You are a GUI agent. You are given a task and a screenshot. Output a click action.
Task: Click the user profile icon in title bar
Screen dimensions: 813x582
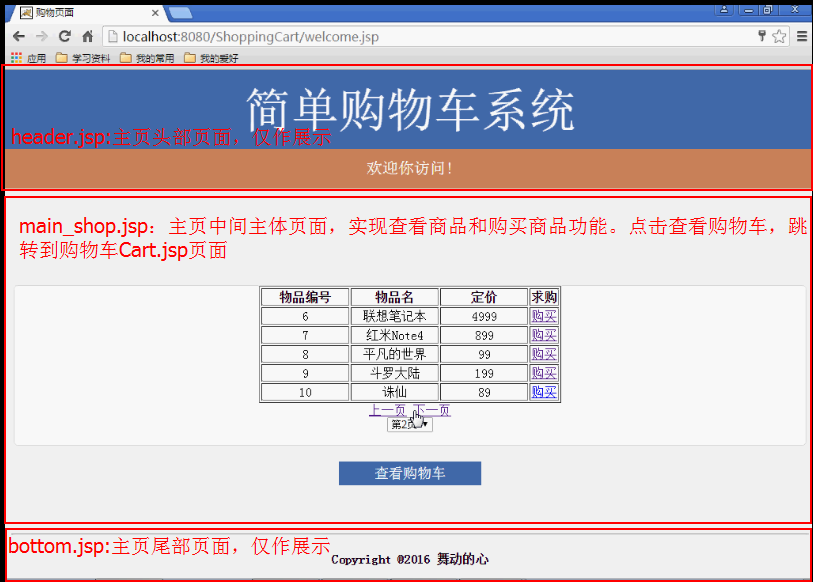coord(724,10)
